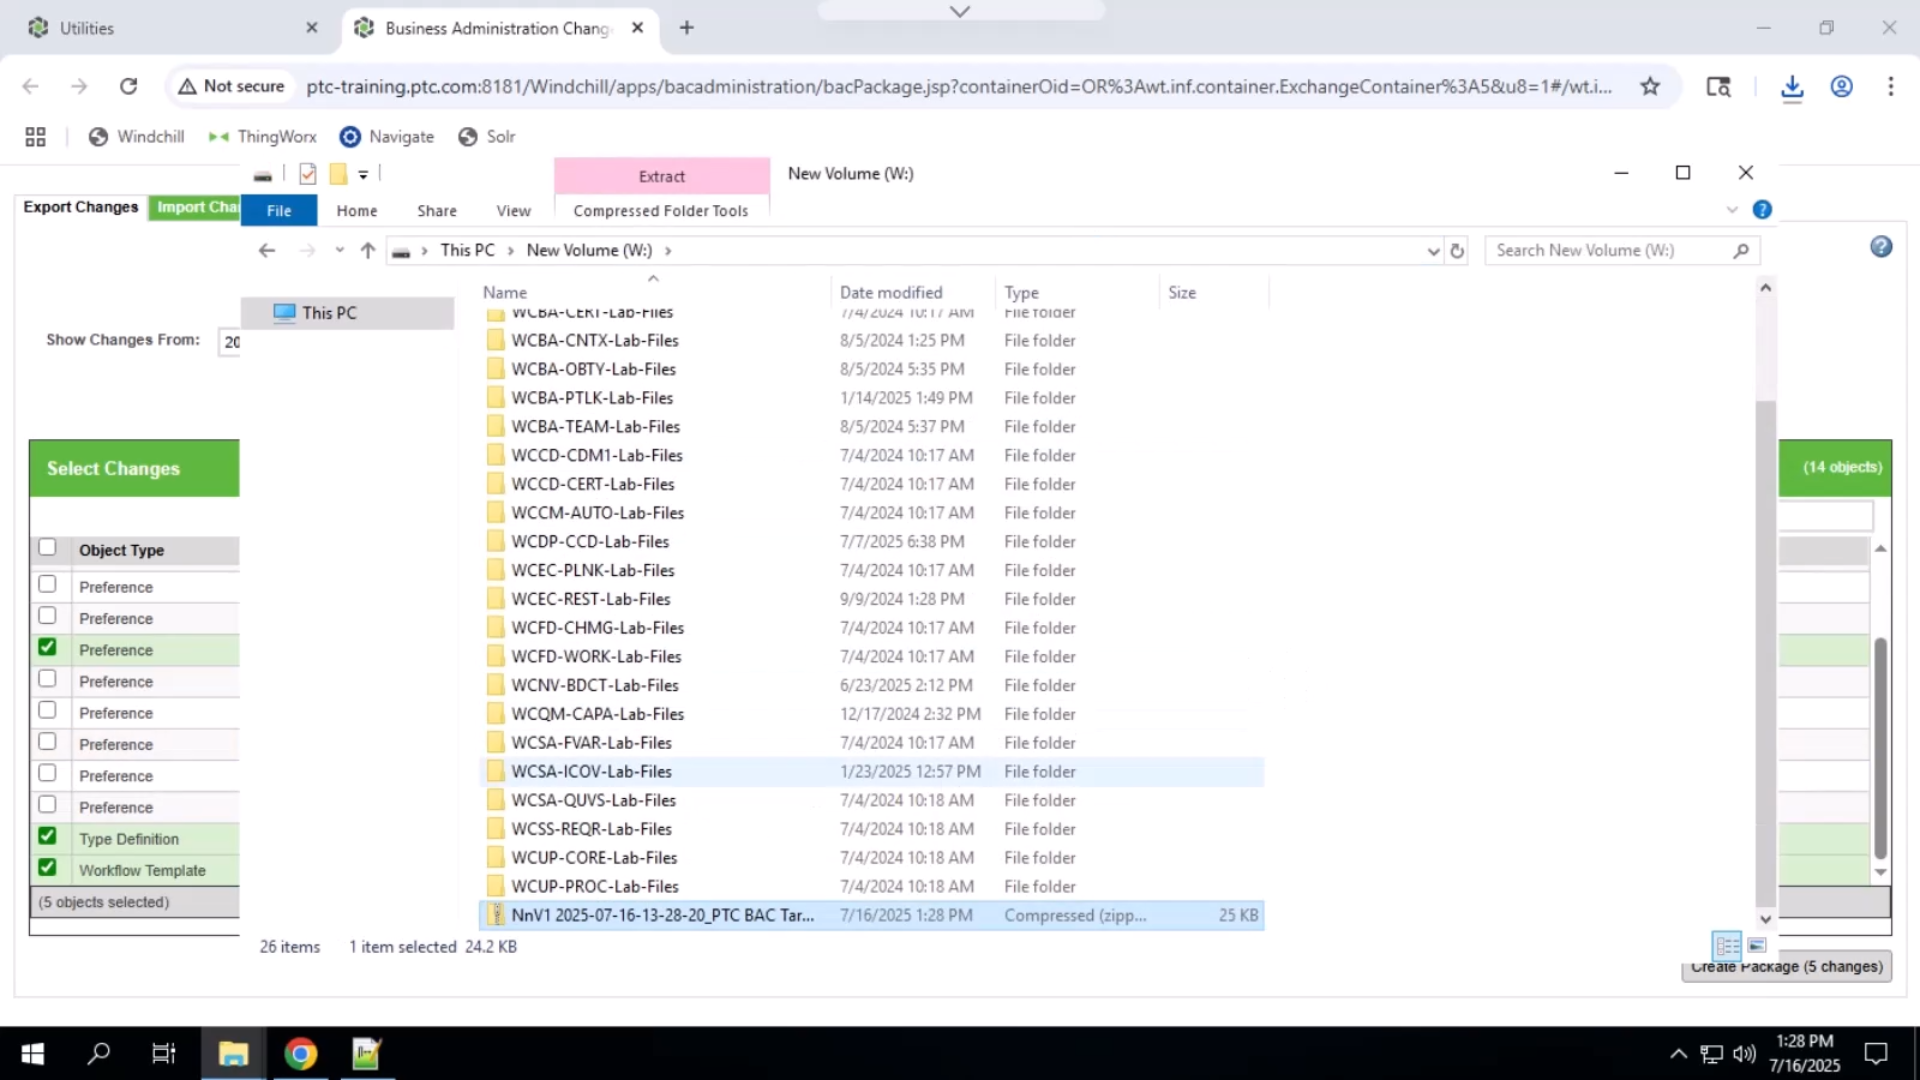
Task: Show hidden system tray icons
Action: (x=1678, y=1054)
